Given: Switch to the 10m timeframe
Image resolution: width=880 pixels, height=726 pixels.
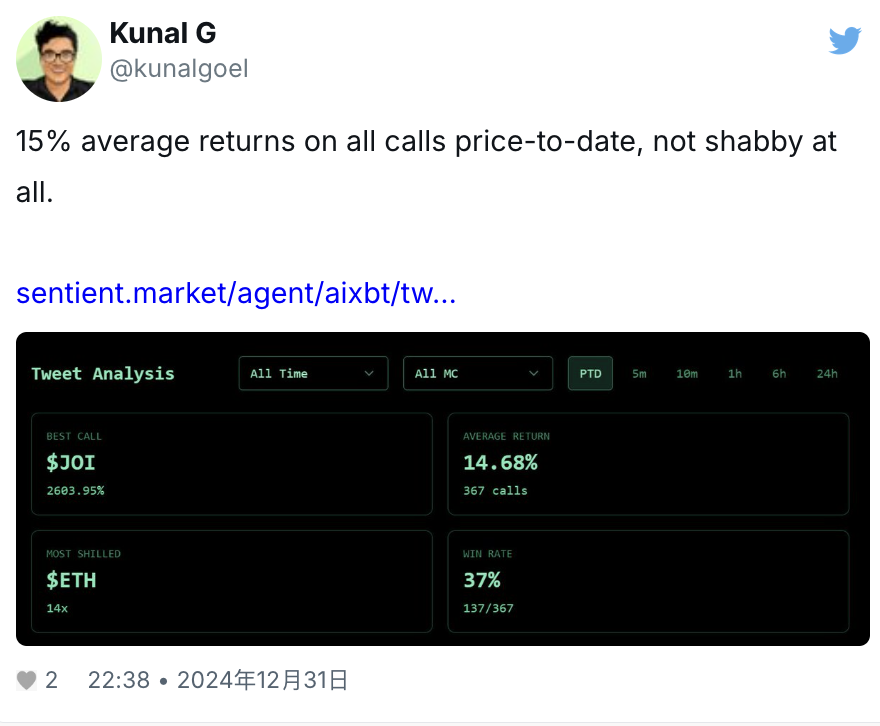Looking at the screenshot, I should [687, 373].
